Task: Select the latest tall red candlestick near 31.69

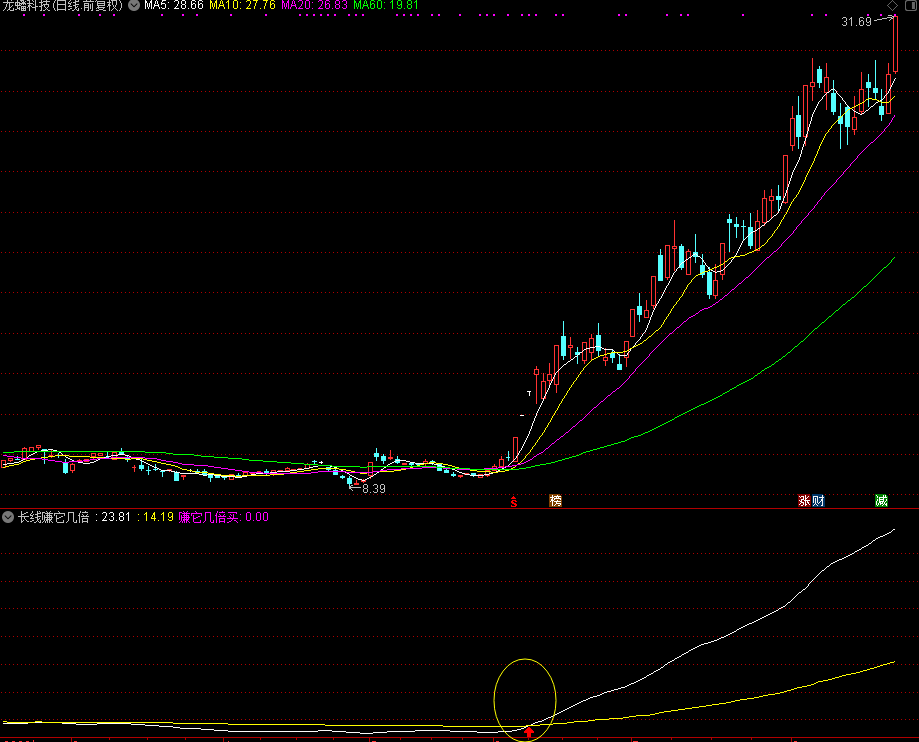Action: point(895,45)
